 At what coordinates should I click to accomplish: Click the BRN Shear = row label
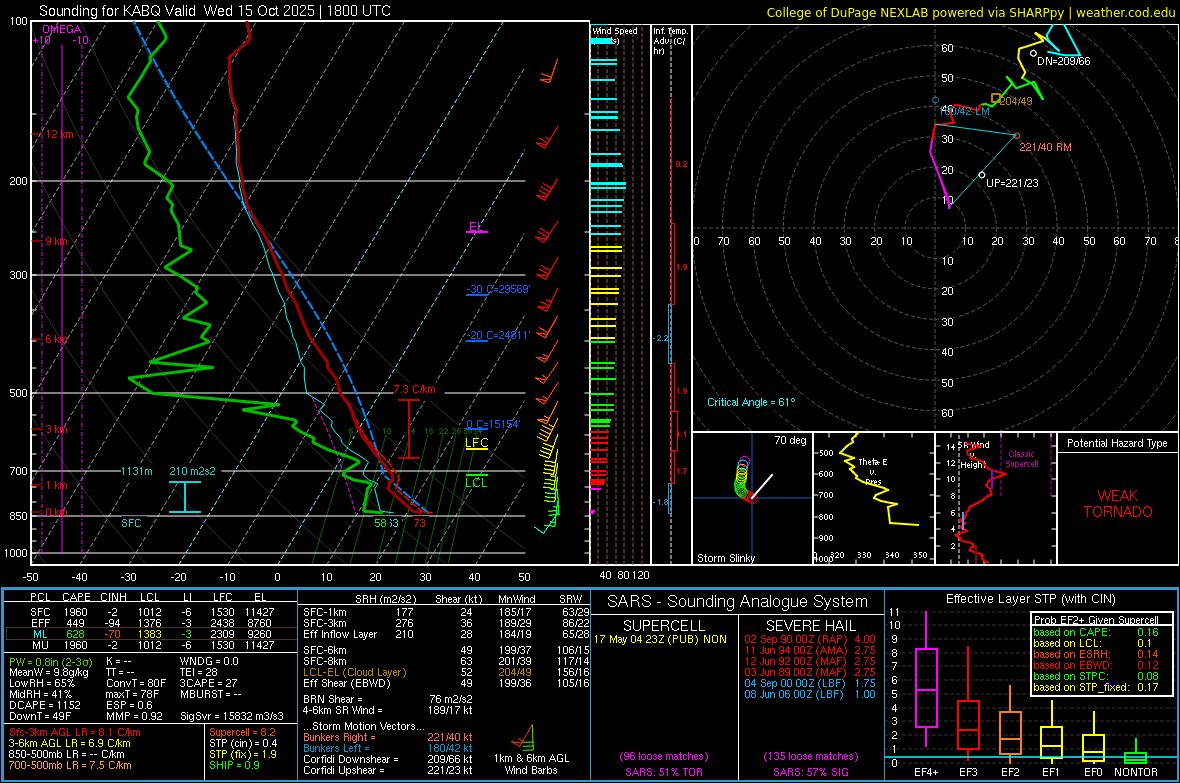click(333, 699)
